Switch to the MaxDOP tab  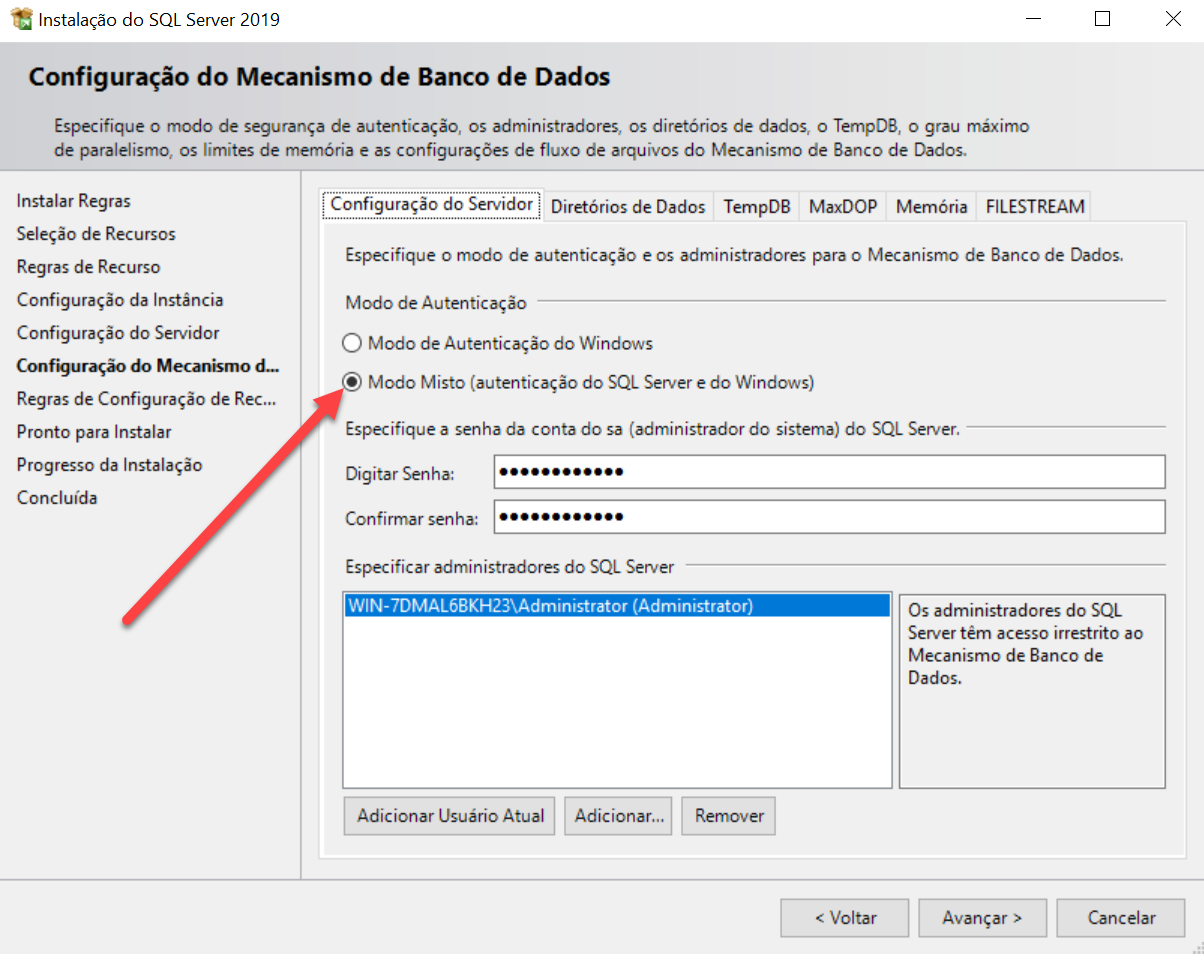point(842,207)
